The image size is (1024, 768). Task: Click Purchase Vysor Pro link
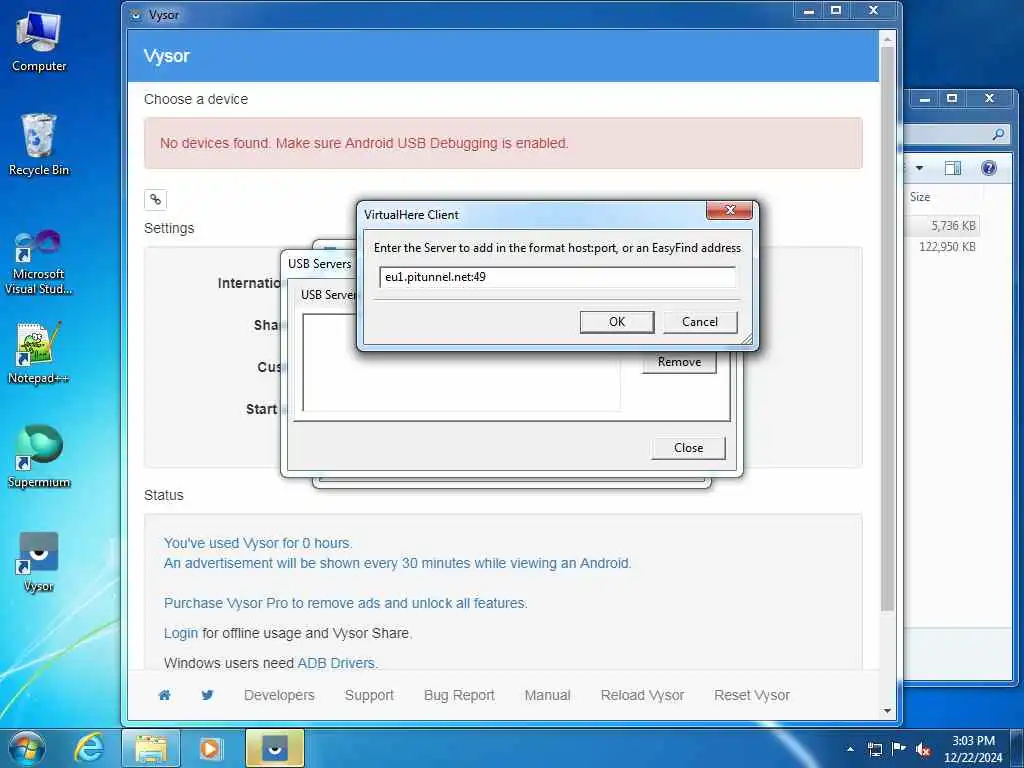pyautogui.click(x=345, y=603)
